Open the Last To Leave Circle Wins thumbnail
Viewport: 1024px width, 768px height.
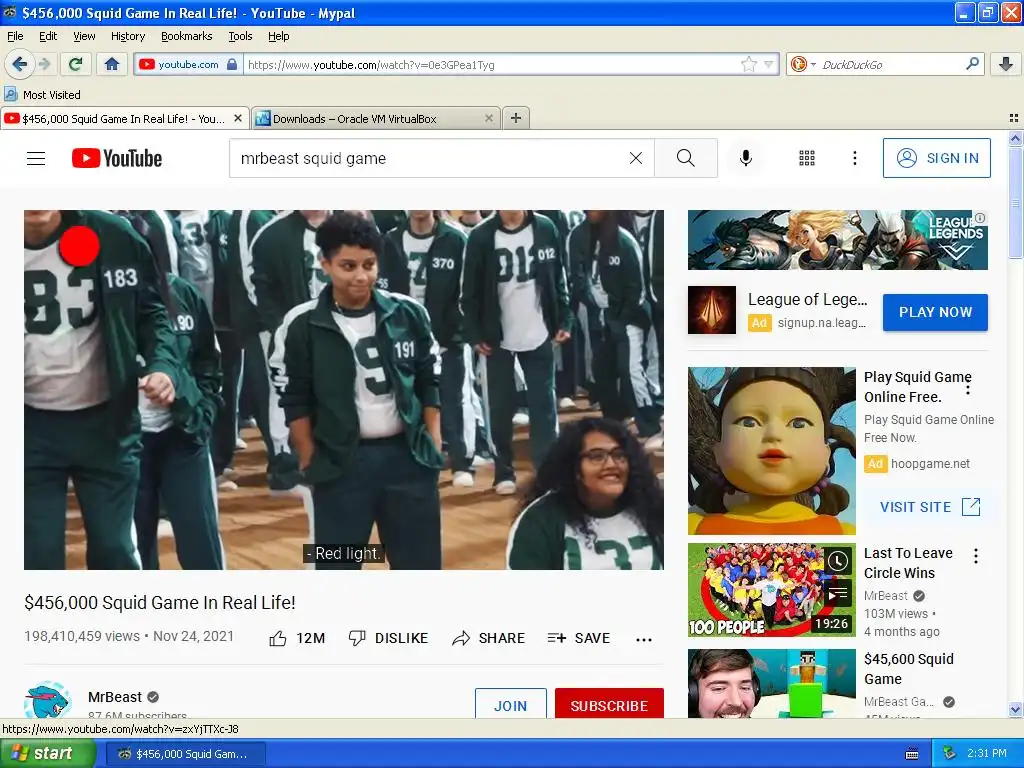click(x=771, y=590)
